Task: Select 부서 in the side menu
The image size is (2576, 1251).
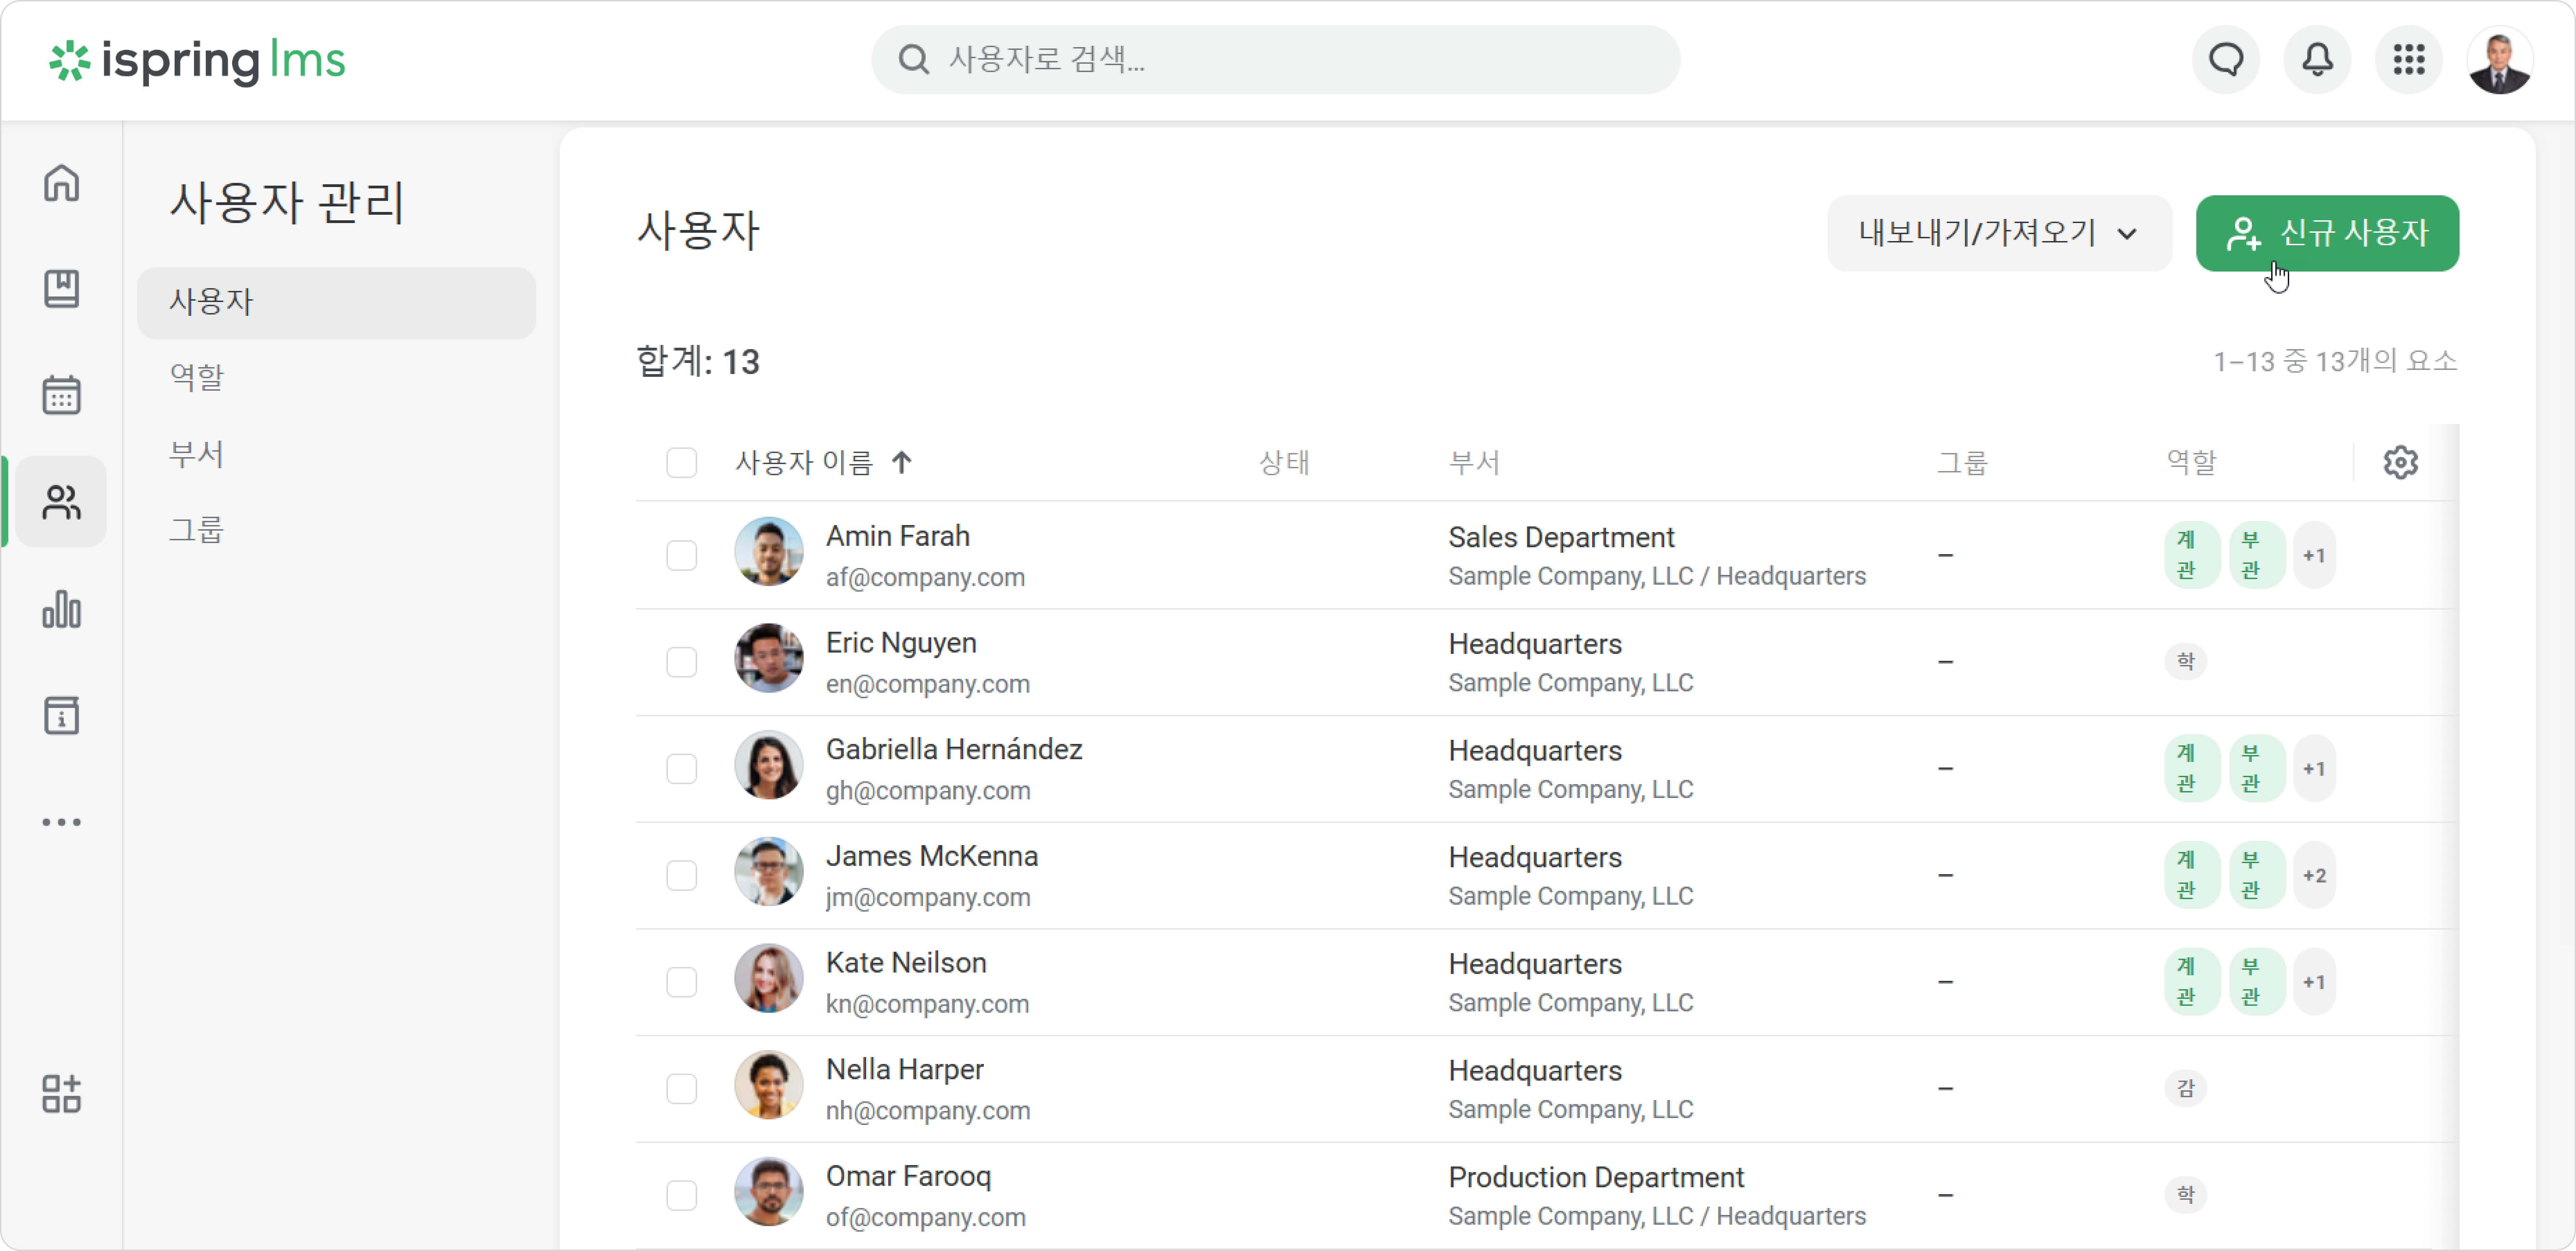Action: [197, 454]
